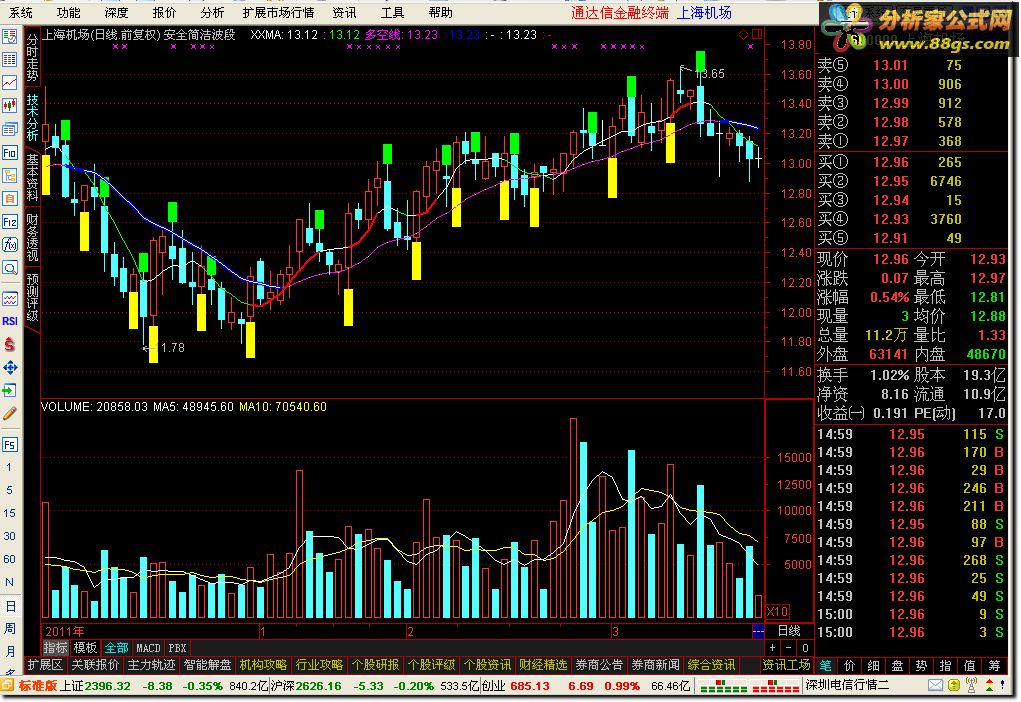Select the 笔 tick detail tab

pyautogui.click(x=826, y=665)
